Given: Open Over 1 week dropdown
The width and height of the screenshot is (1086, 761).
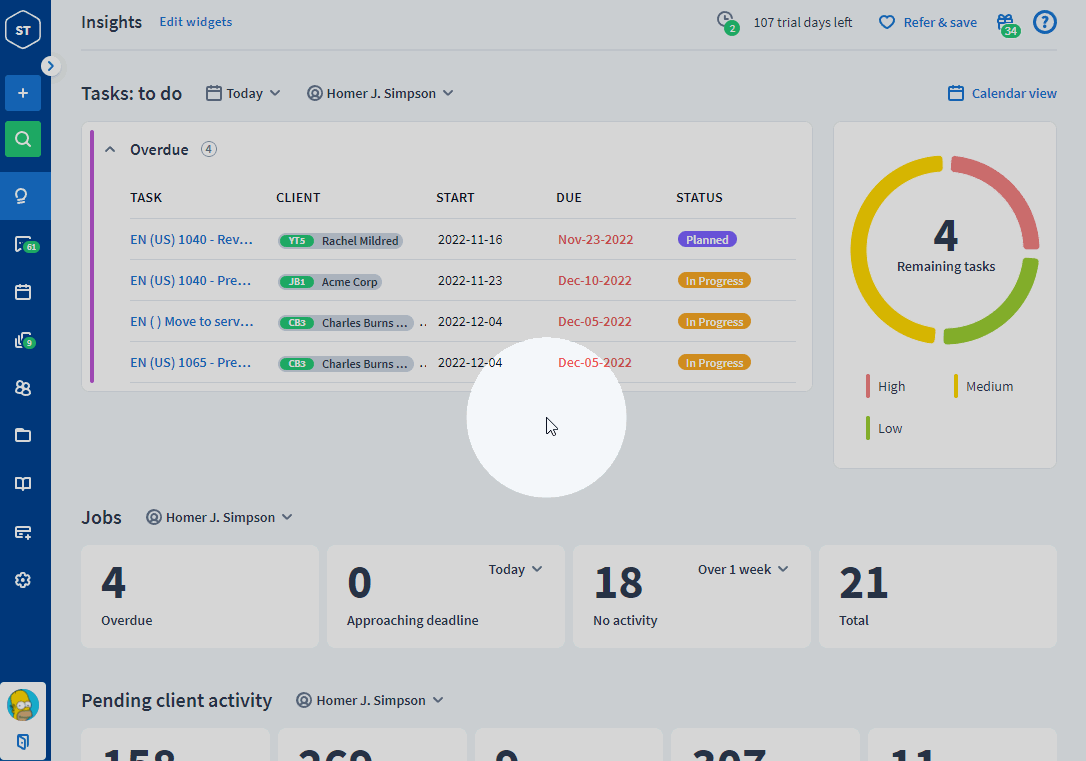Looking at the screenshot, I should 743,569.
